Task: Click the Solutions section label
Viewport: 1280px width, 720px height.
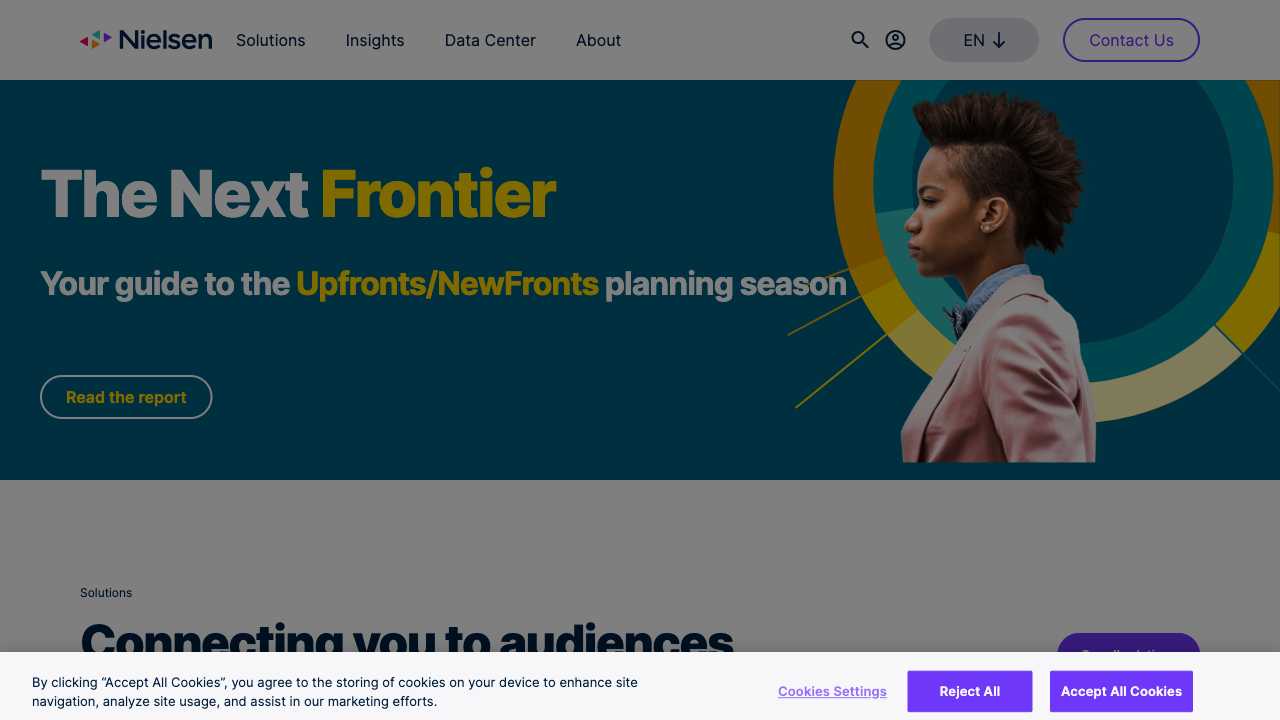Action: [x=106, y=593]
